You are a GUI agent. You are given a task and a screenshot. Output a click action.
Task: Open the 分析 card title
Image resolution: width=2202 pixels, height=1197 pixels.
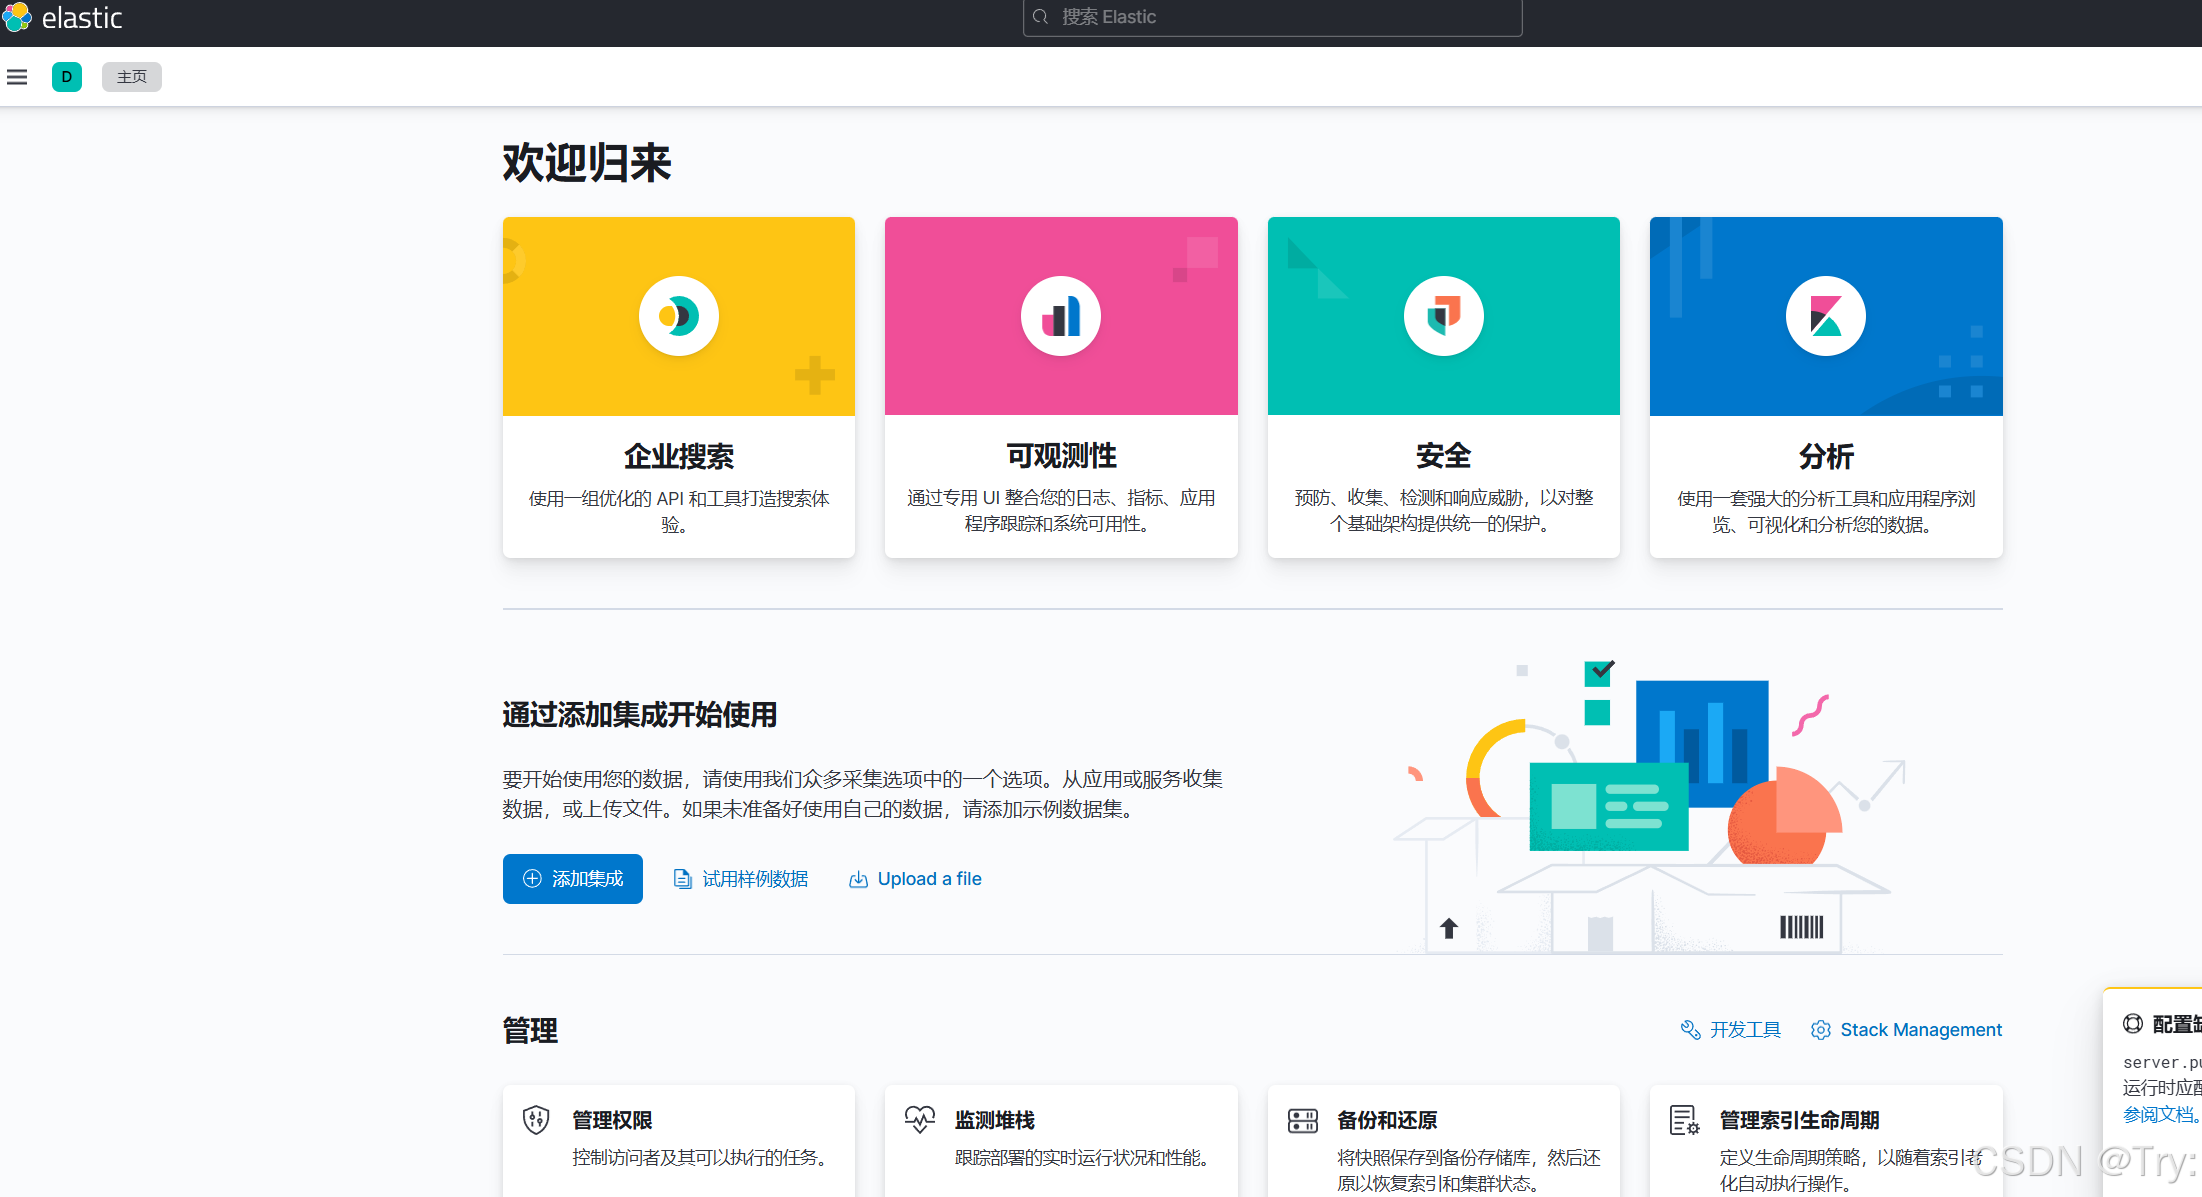click(x=1826, y=456)
